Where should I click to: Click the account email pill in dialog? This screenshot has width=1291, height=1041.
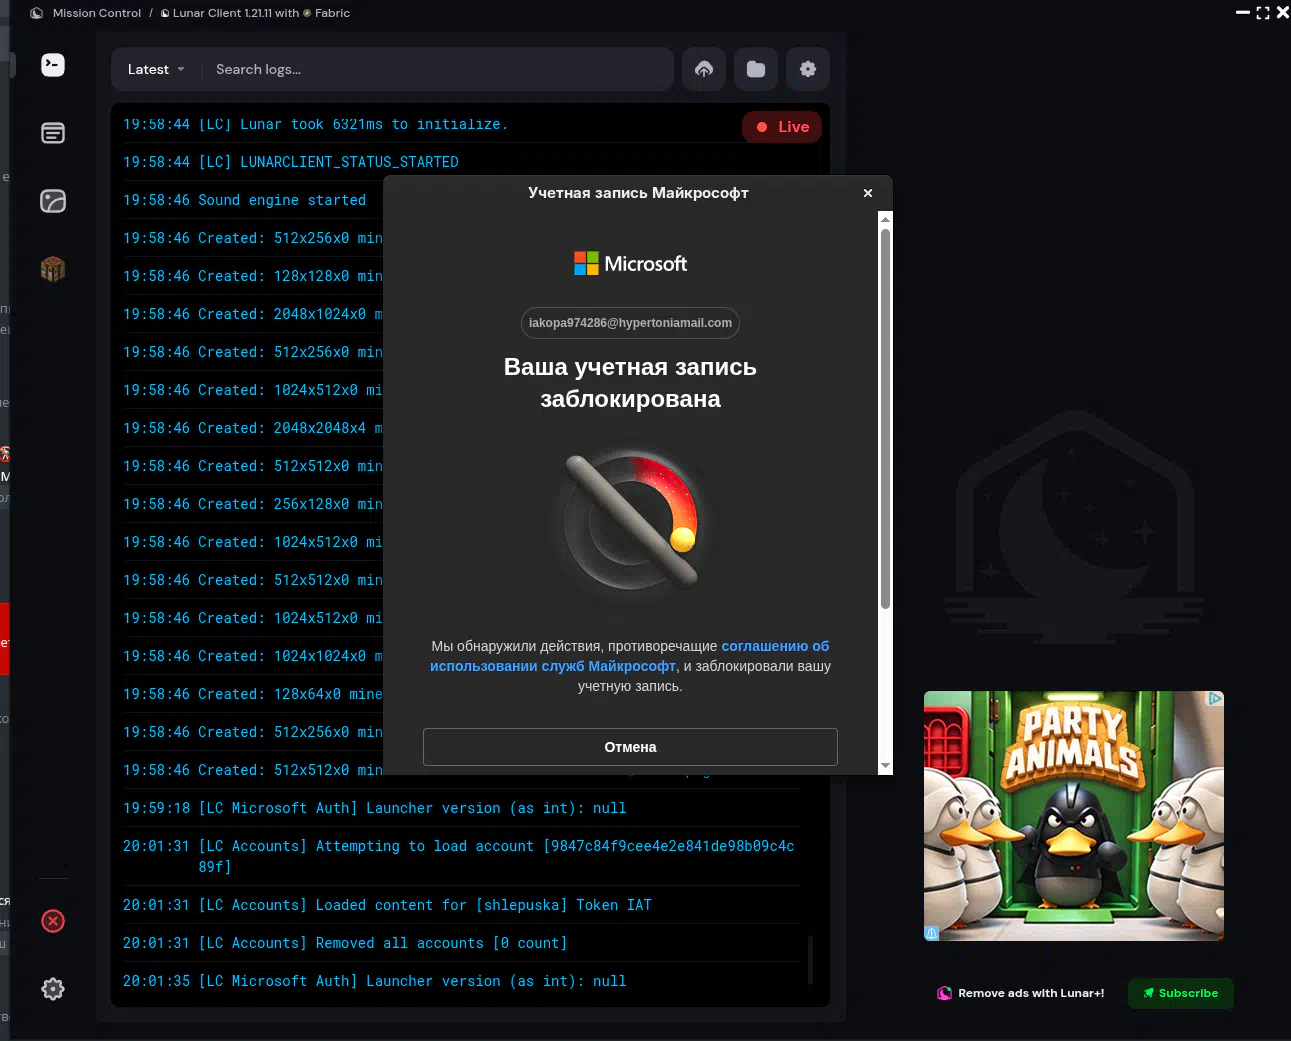pos(630,323)
